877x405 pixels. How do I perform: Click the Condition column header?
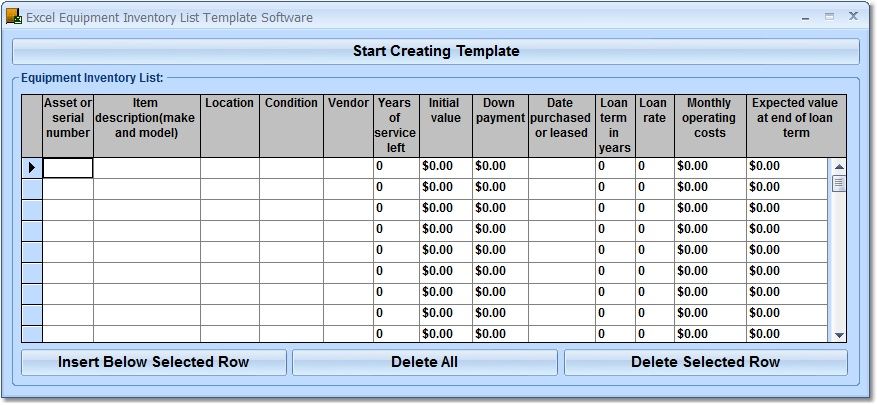[x=291, y=126]
